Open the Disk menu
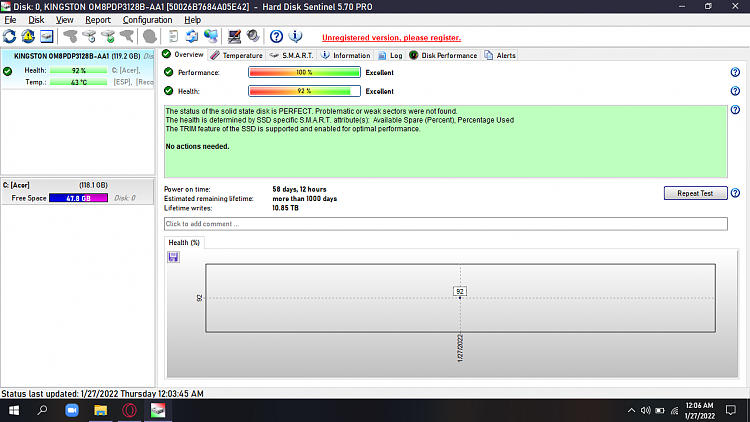The image size is (750, 422). [x=36, y=20]
